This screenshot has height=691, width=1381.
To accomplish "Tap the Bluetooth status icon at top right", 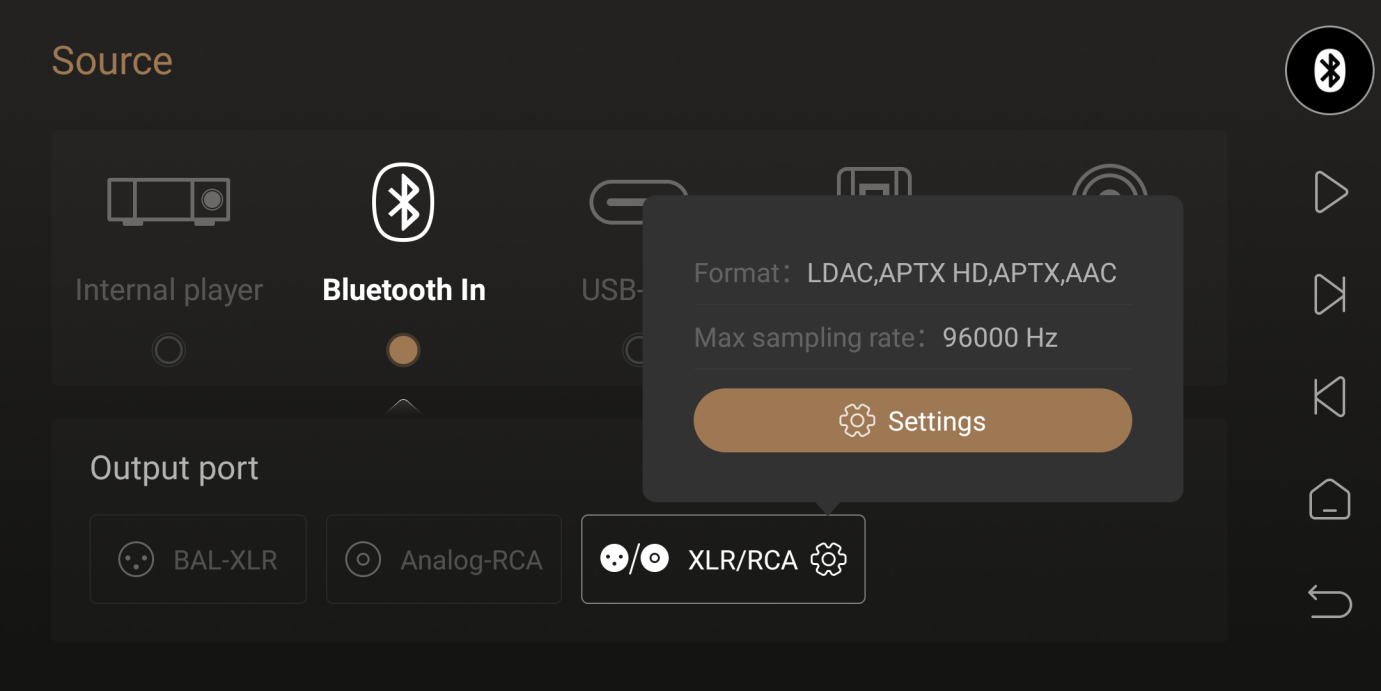I will coord(1329,70).
